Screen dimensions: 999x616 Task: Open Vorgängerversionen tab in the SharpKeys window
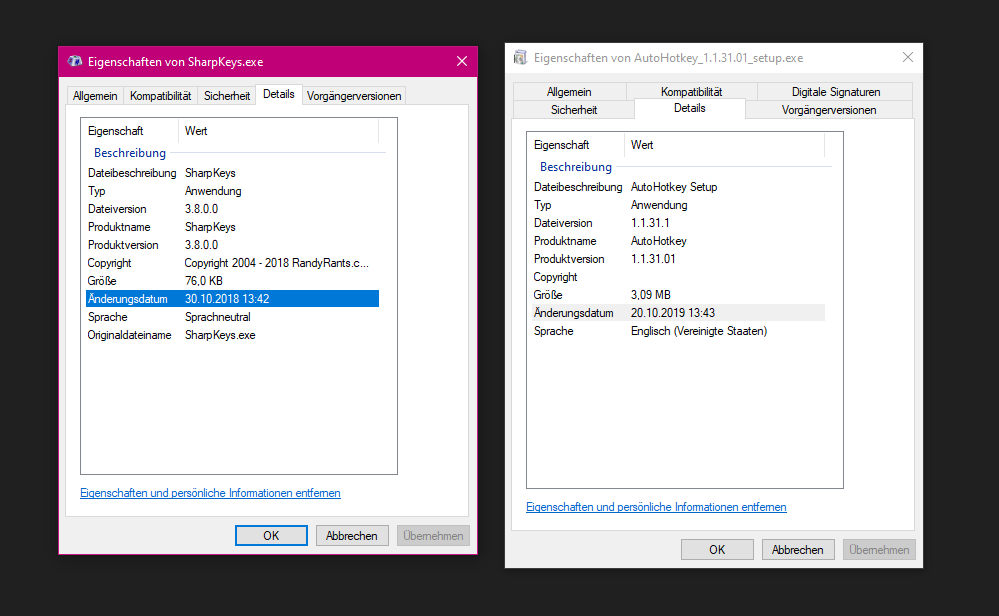point(354,96)
